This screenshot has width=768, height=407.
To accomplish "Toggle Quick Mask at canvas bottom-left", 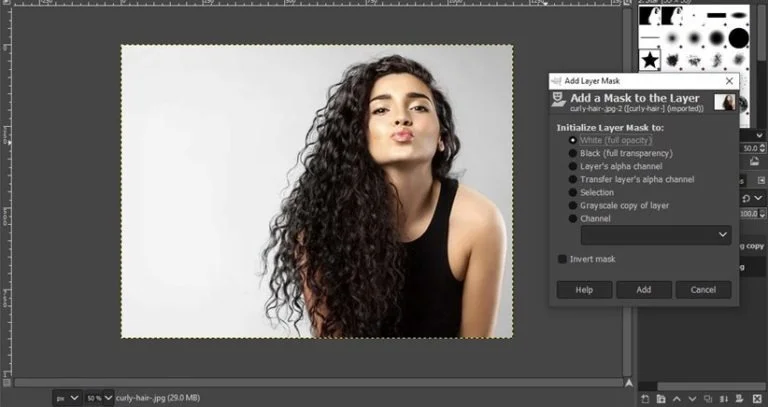I will pyautogui.click(x=6, y=382).
